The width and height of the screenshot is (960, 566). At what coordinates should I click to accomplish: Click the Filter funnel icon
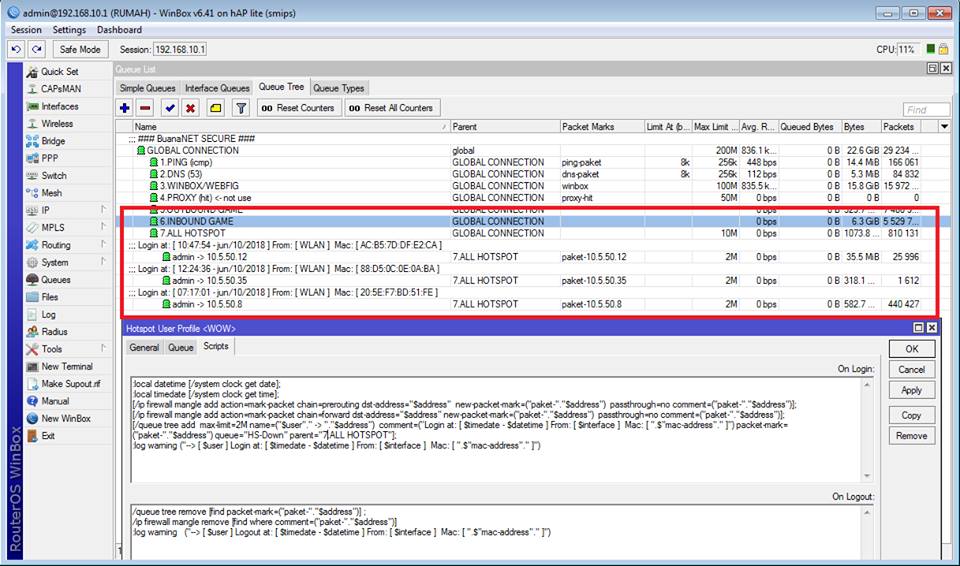pyautogui.click(x=241, y=108)
